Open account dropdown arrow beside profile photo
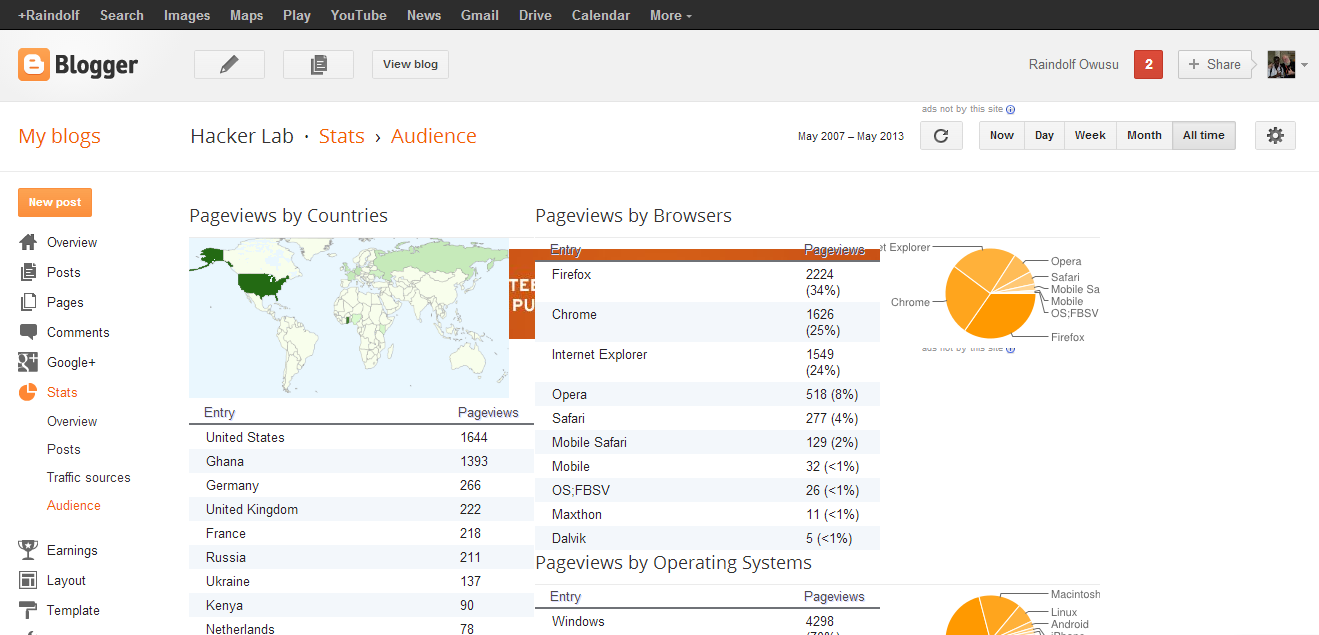The width and height of the screenshot is (1319, 635). pos(1304,65)
